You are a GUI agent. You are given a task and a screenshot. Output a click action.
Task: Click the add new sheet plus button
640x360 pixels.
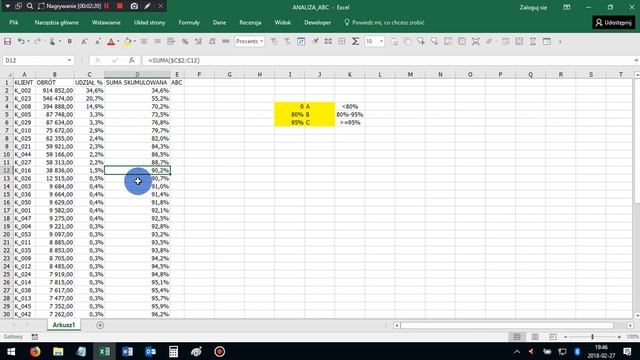click(x=100, y=325)
